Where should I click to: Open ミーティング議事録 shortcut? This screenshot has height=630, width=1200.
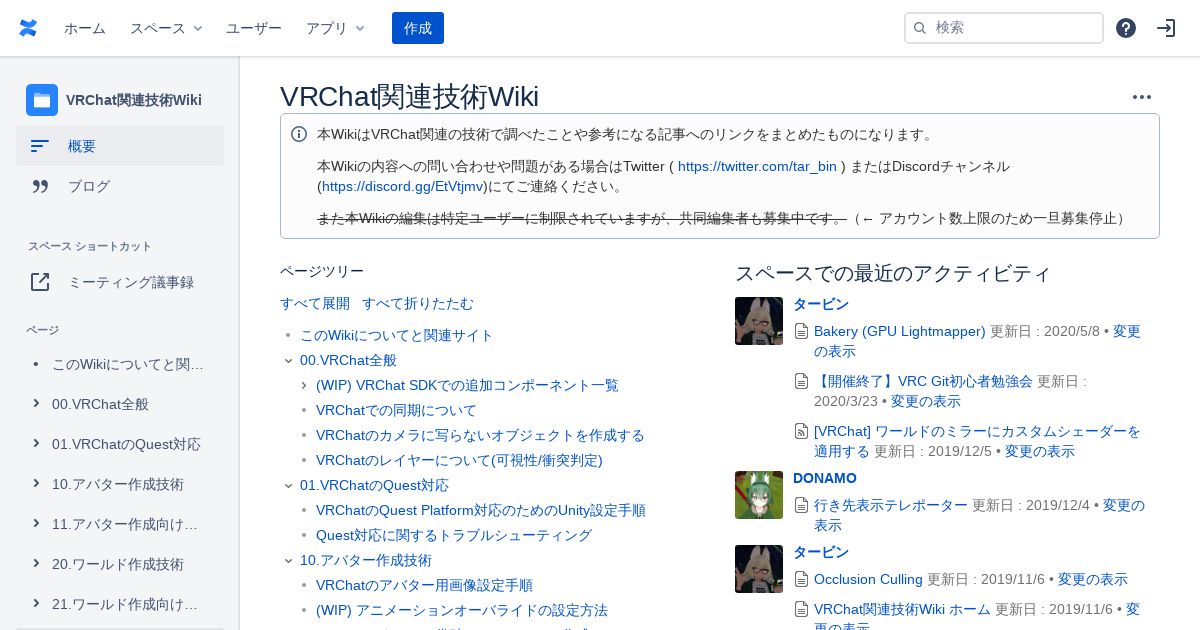point(120,282)
